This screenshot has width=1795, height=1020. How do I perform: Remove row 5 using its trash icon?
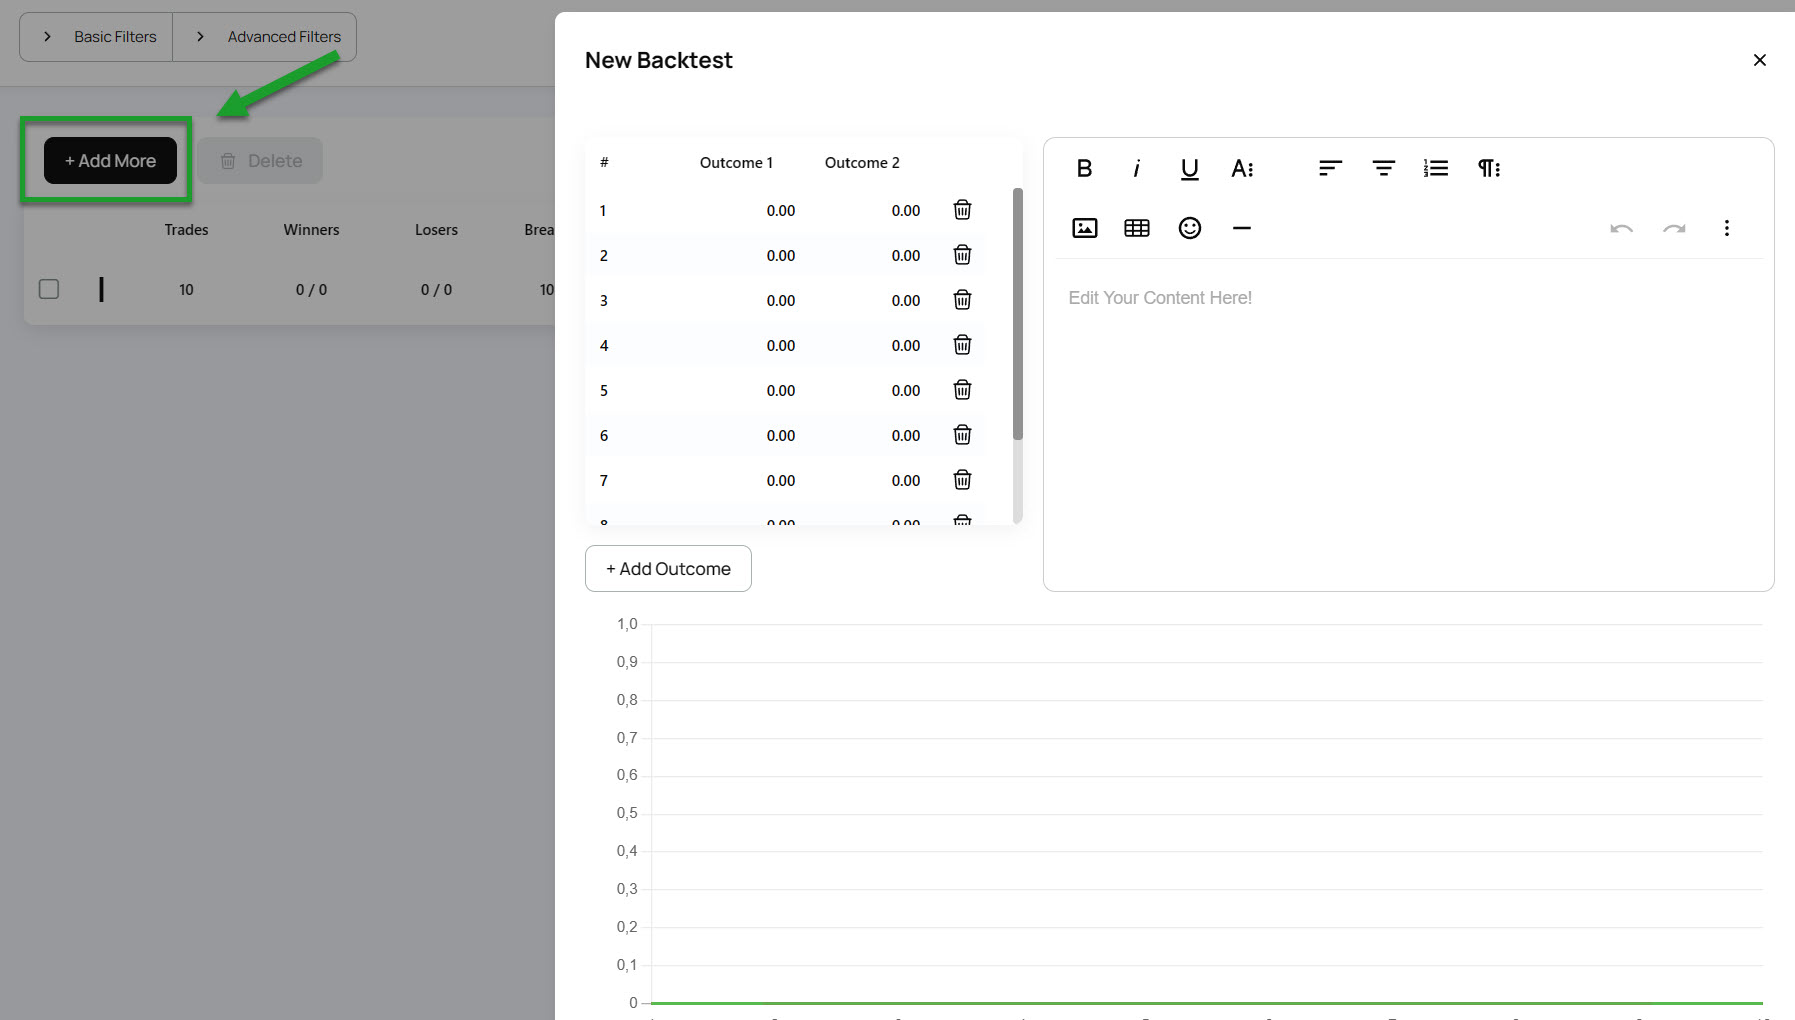pos(962,390)
